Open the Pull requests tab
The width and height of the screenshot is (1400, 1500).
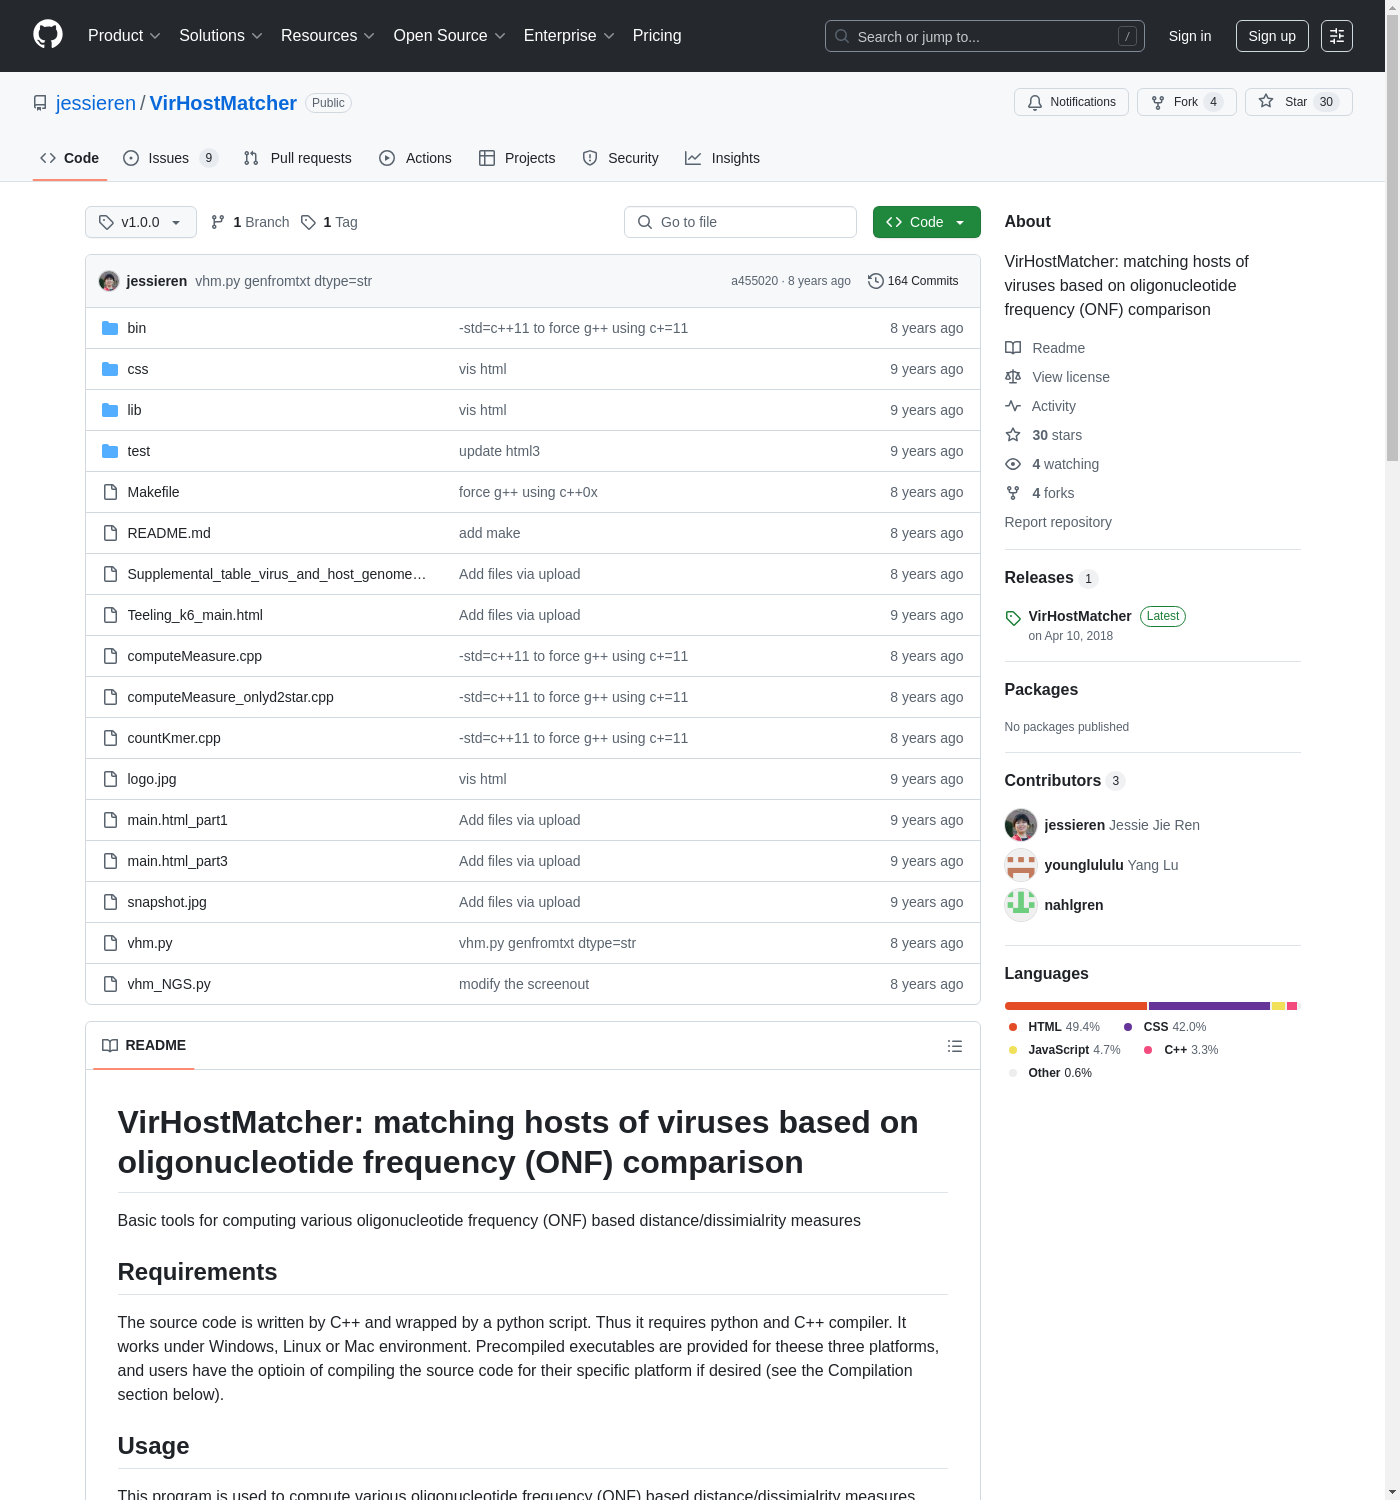pyautogui.click(x=298, y=158)
